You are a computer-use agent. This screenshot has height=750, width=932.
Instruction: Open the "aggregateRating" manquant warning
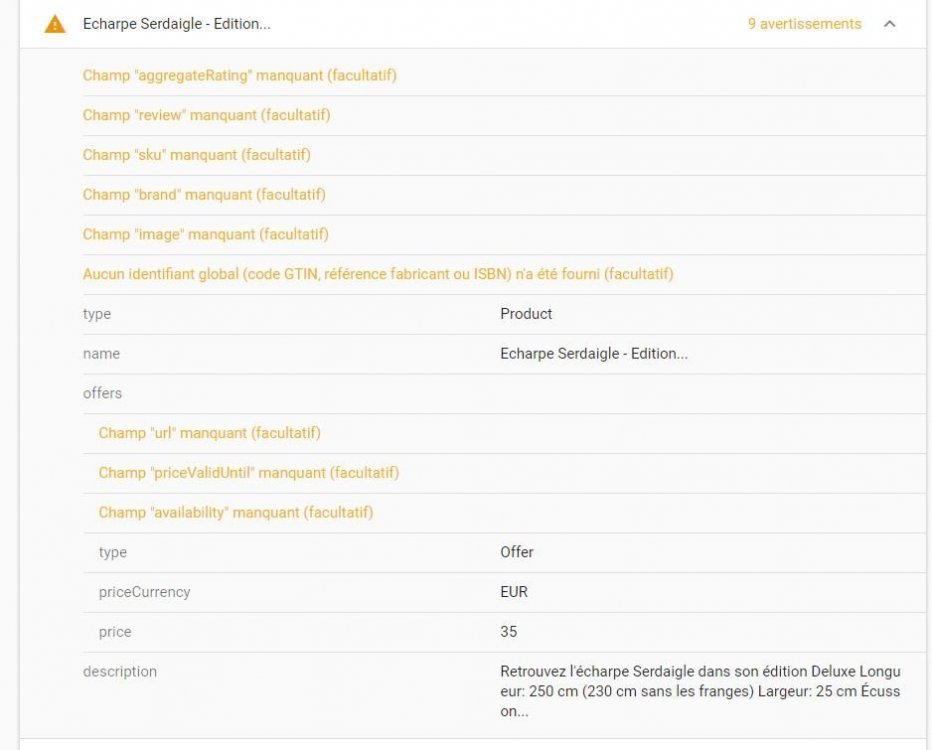240,75
